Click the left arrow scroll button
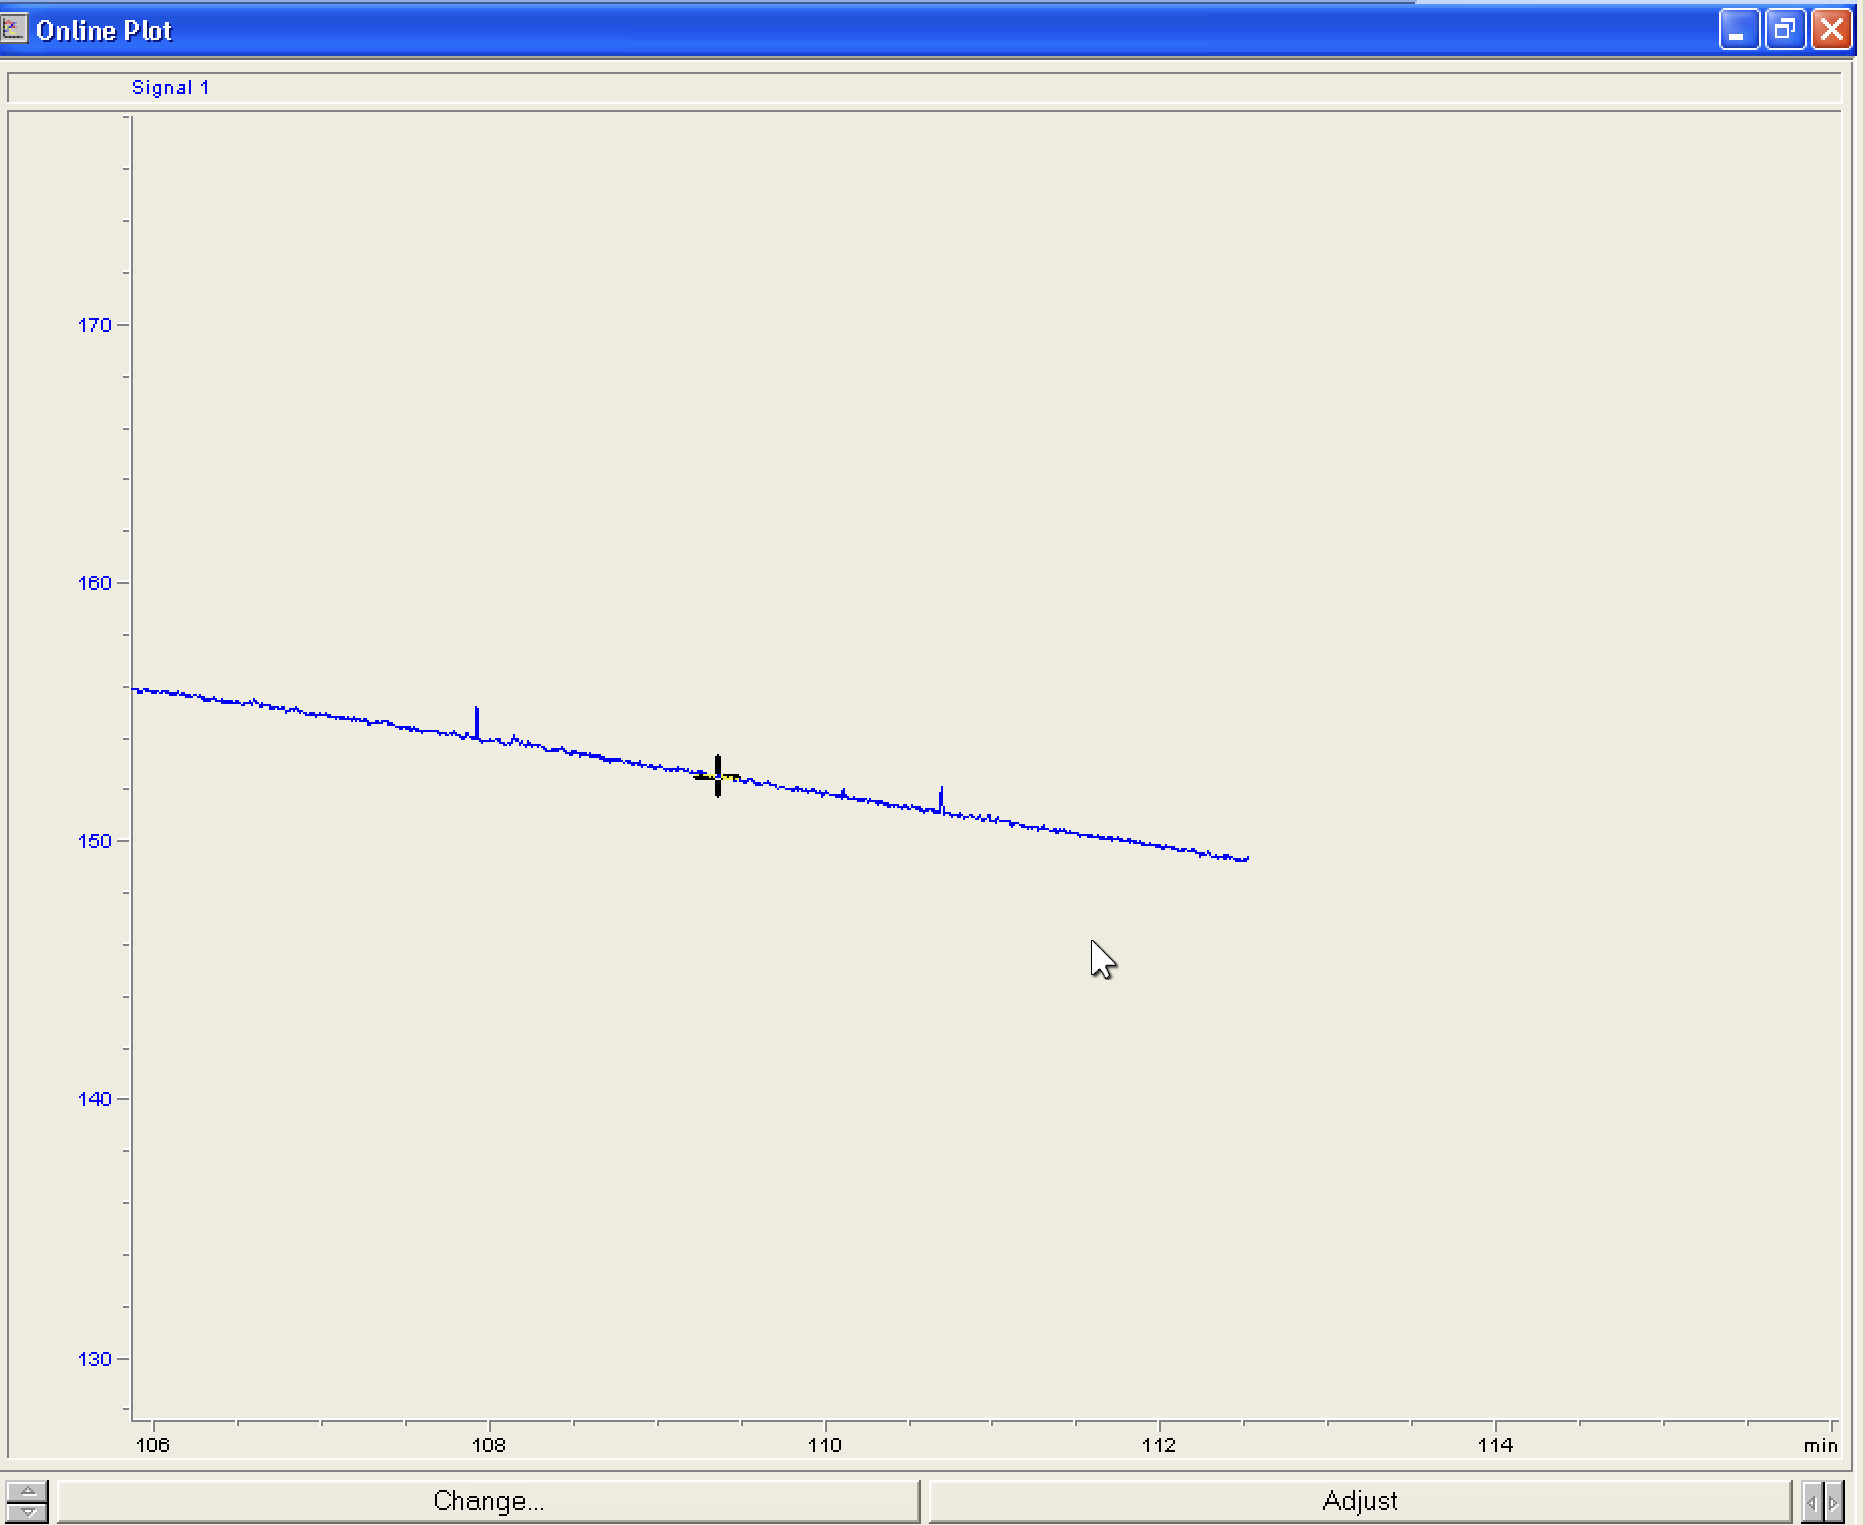 1811,1502
